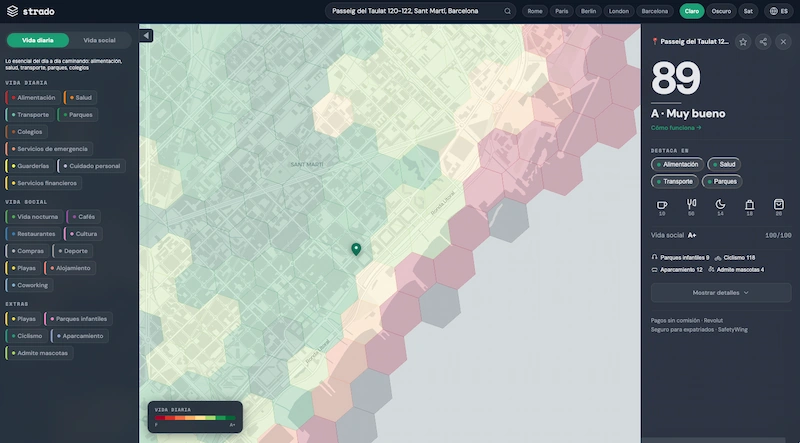The image size is (800, 443).
Task: Toggle the Colegios filter chip
Action: (x=27, y=132)
